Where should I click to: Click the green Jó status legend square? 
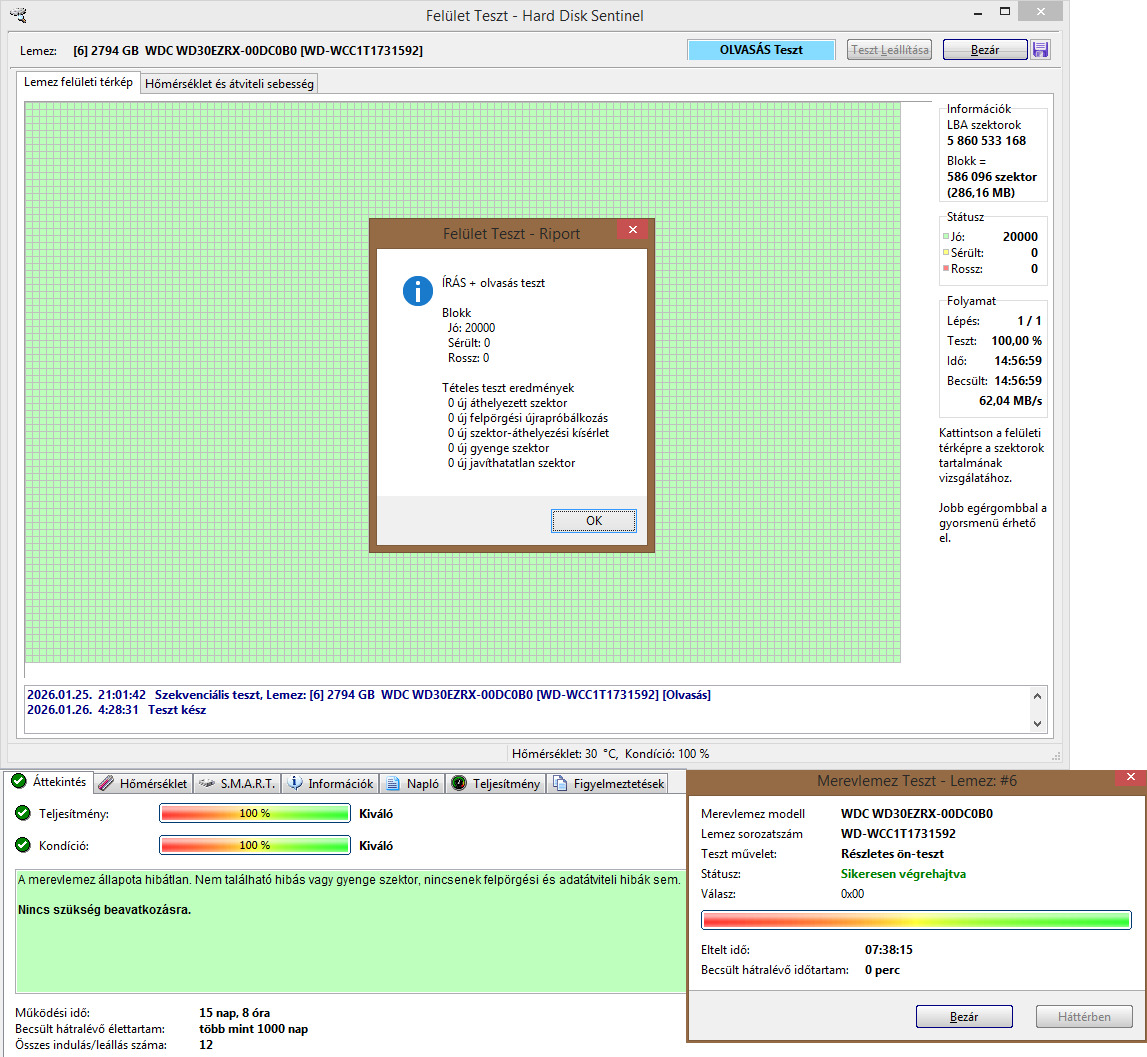click(x=946, y=236)
